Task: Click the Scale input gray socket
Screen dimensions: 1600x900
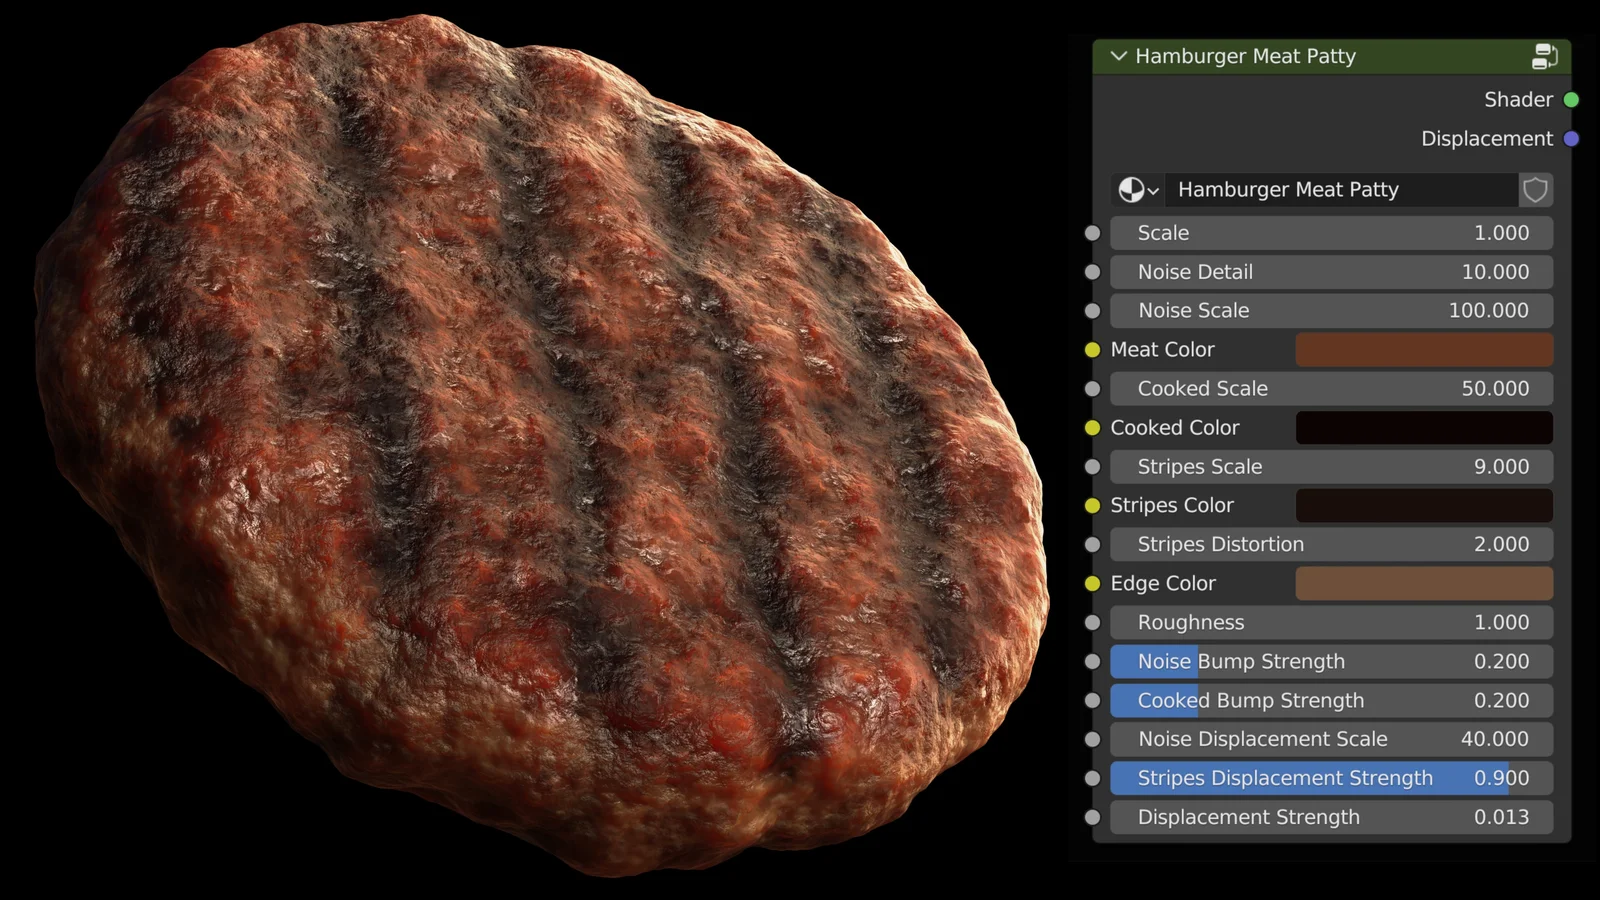Action: 1092,233
